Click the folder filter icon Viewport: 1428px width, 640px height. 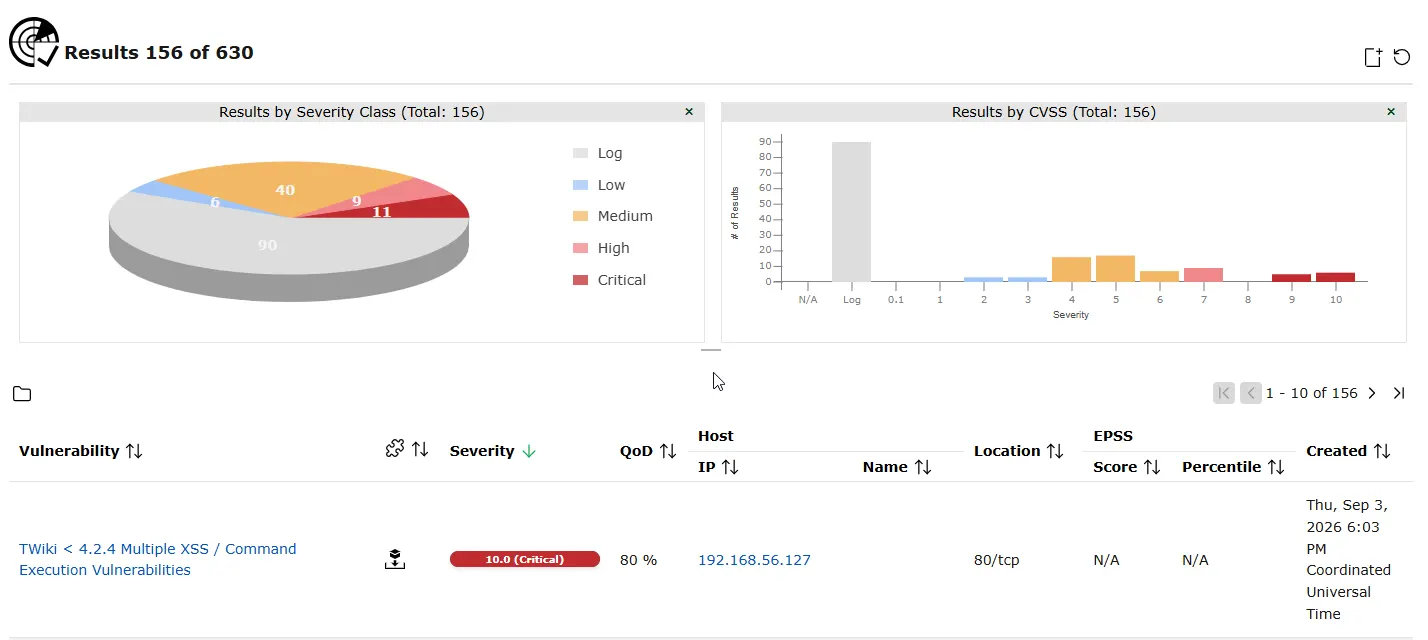pos(22,394)
